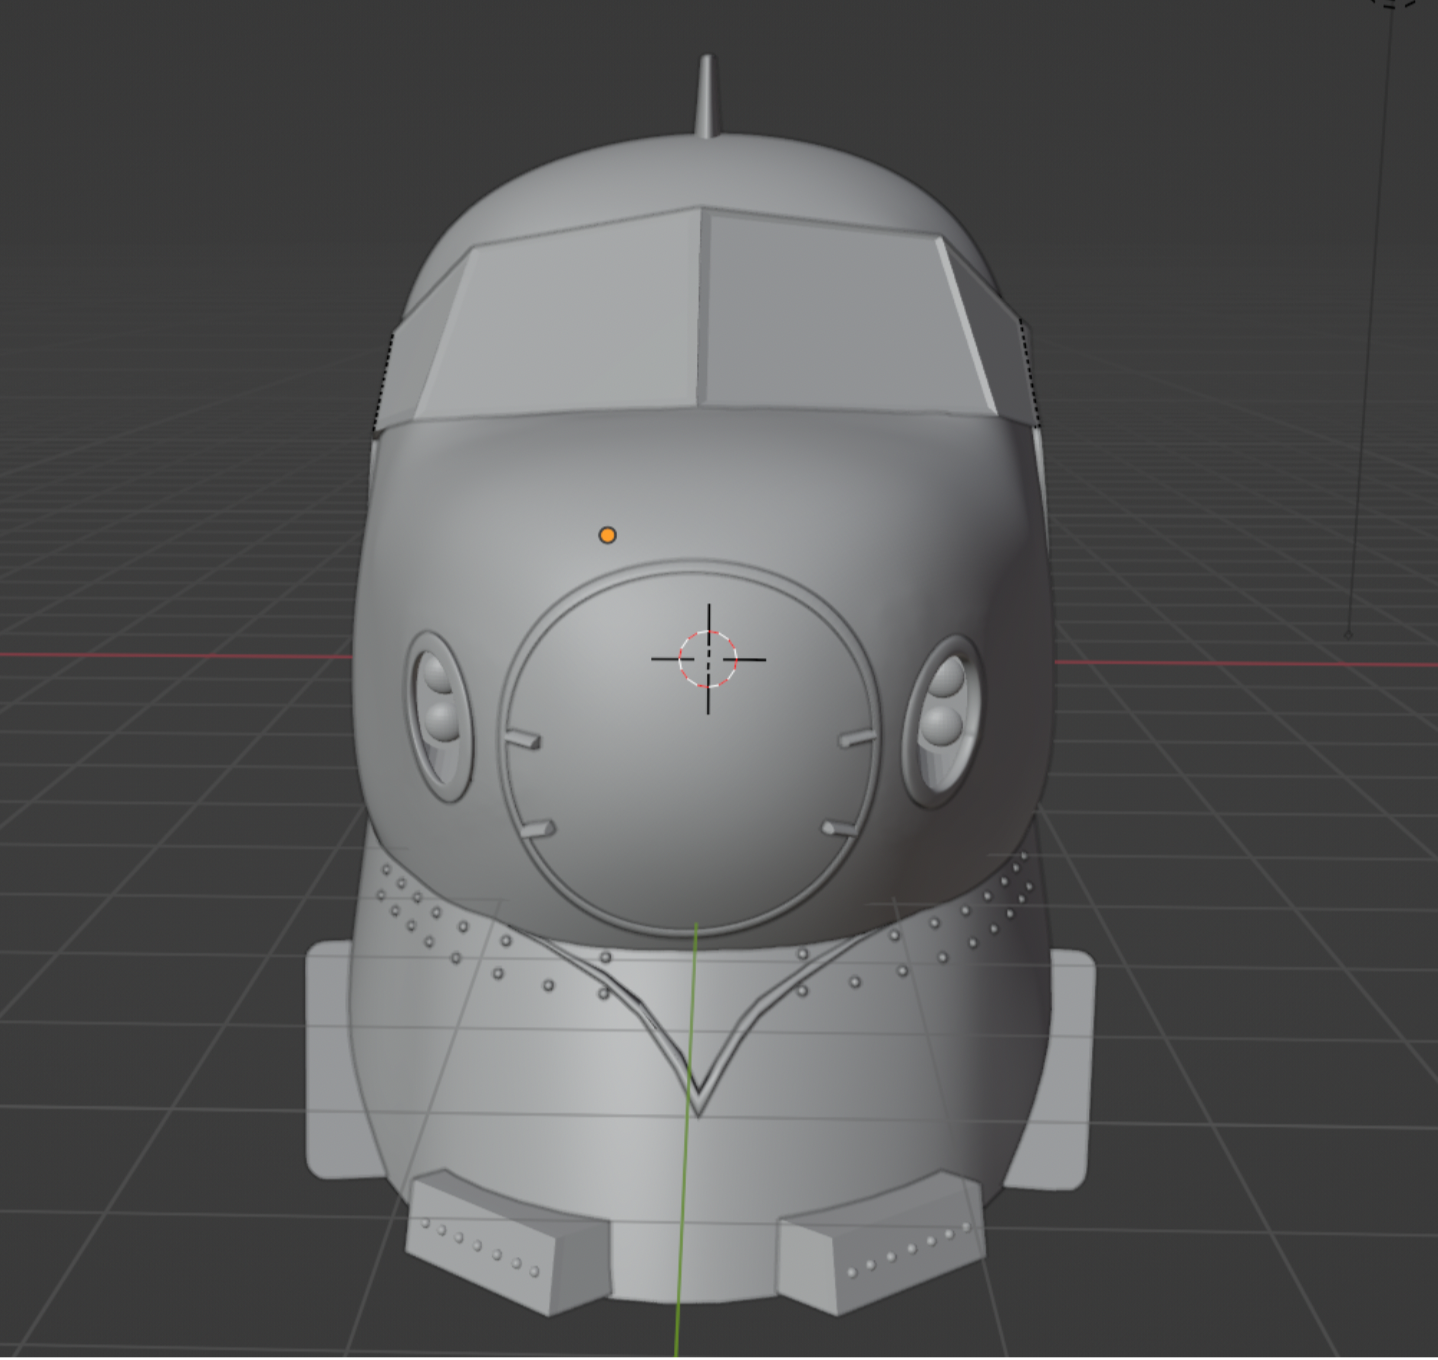Screen dimensions: 1438x1360
Task: Click the flat side panel on the right
Action: pos(1062,1070)
